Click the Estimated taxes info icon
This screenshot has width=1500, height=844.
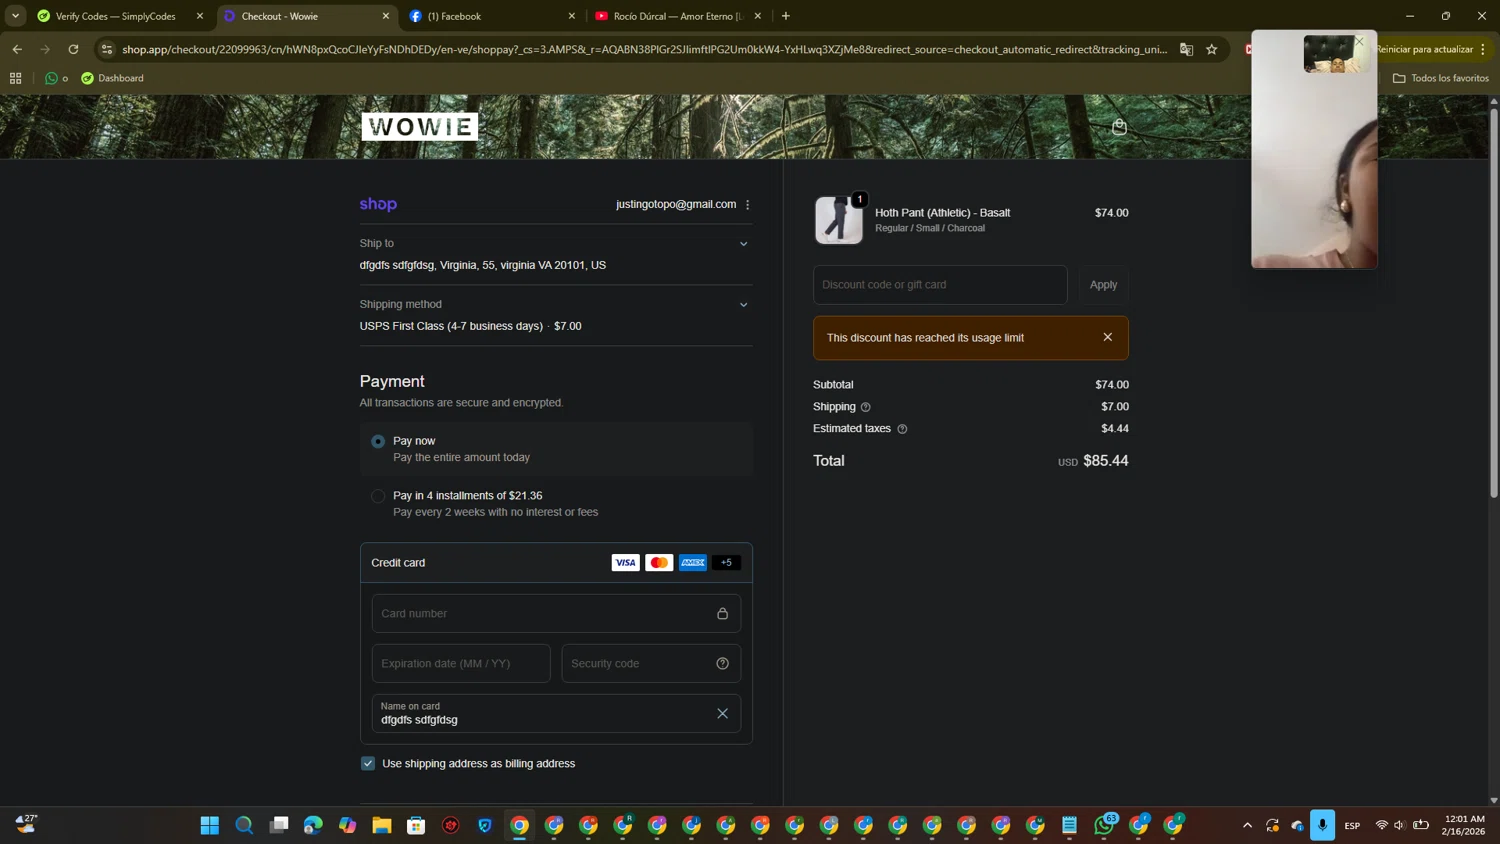point(902,429)
